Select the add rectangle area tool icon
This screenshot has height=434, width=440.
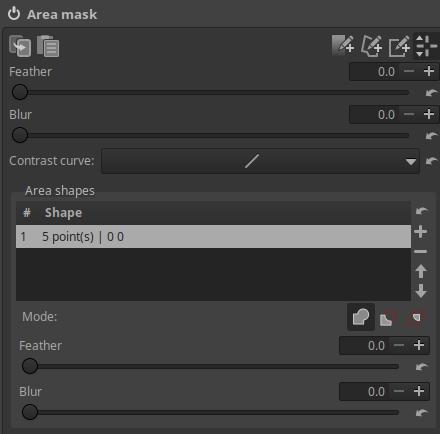pyautogui.click(x=399, y=45)
